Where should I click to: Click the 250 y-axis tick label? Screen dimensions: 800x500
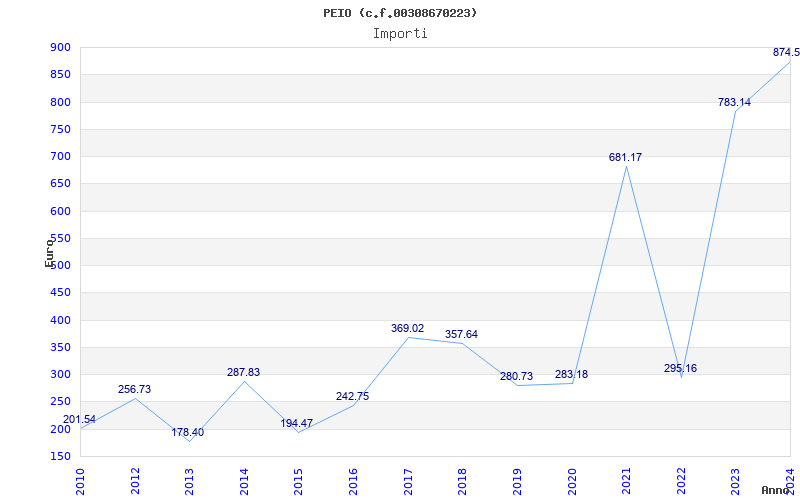click(60, 402)
